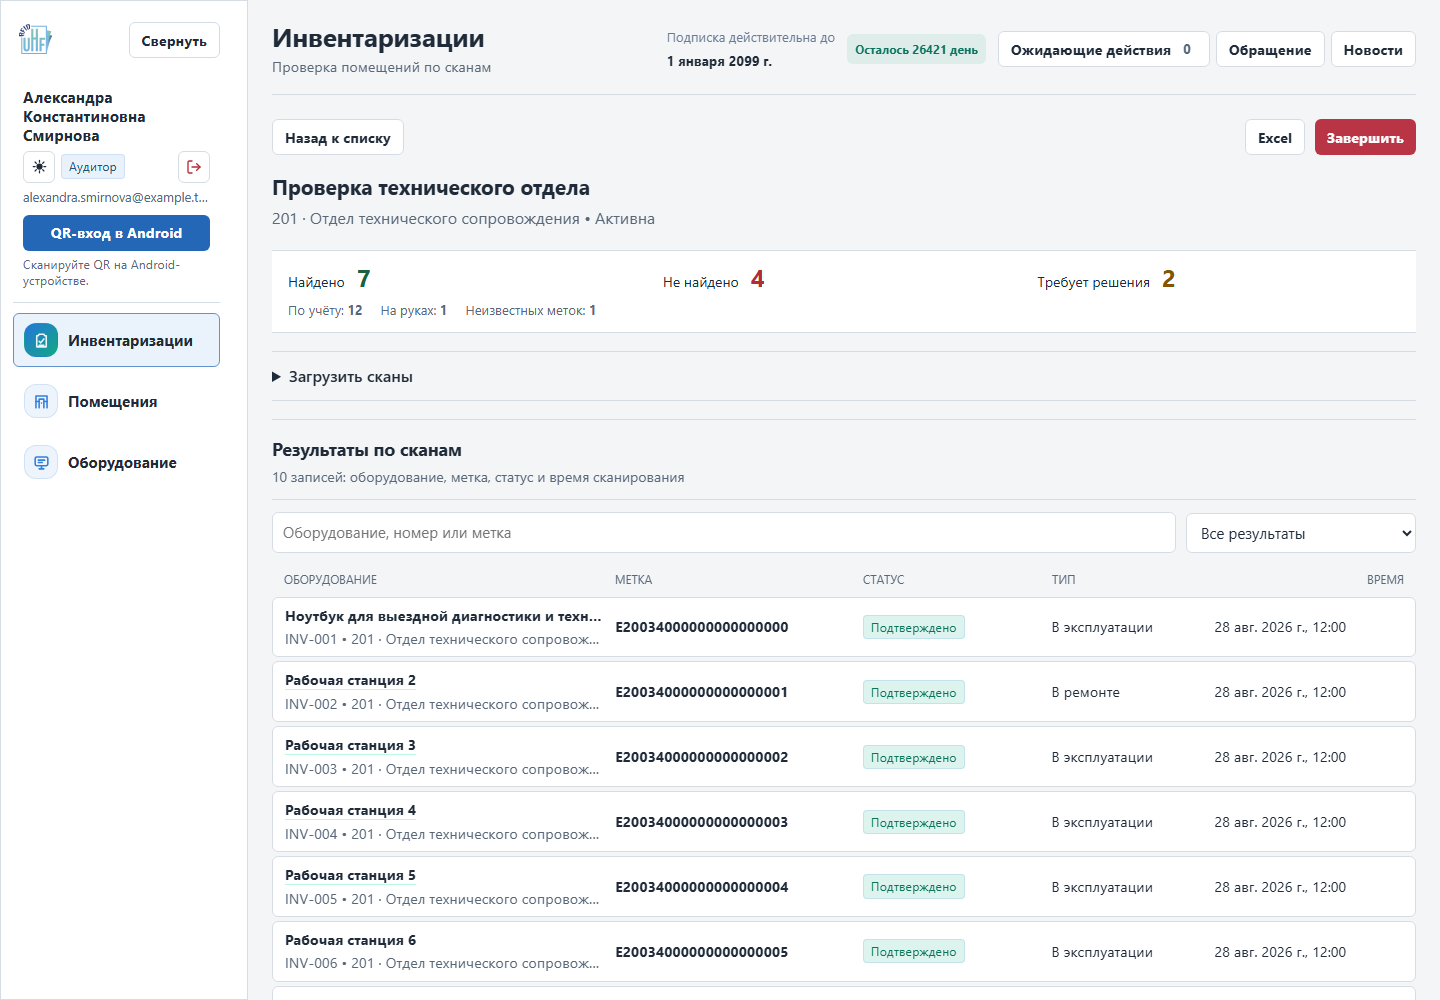Image resolution: width=1440 pixels, height=1000 pixels.
Task: Open the Рабочая станция 4 link
Action: (350, 810)
